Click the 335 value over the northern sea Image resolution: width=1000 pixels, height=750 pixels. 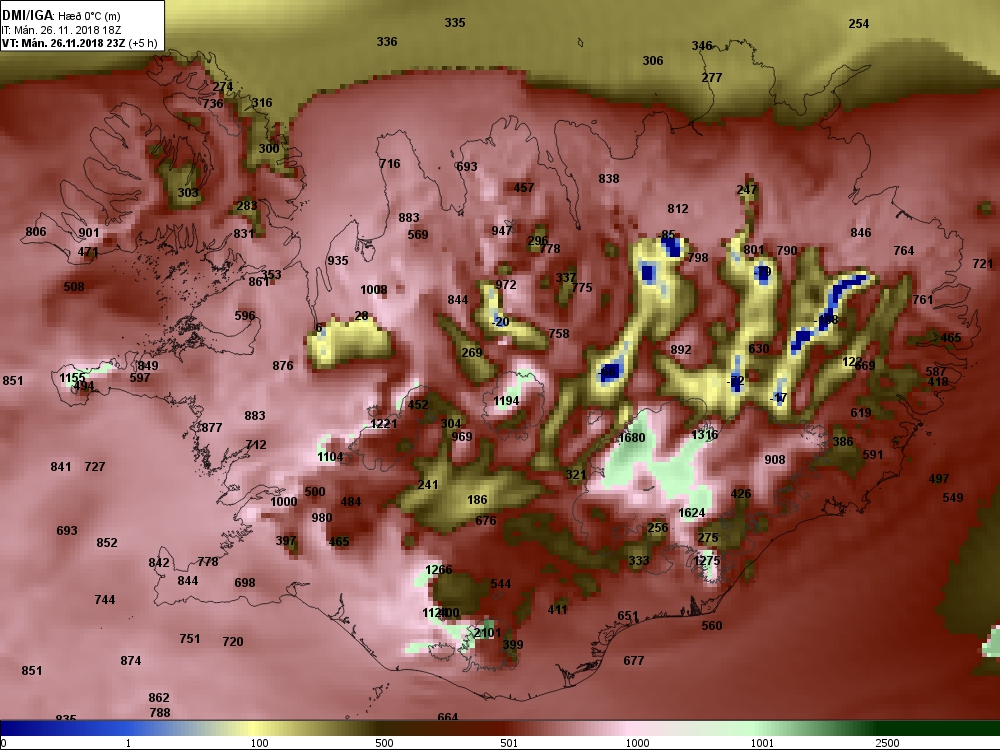[455, 22]
